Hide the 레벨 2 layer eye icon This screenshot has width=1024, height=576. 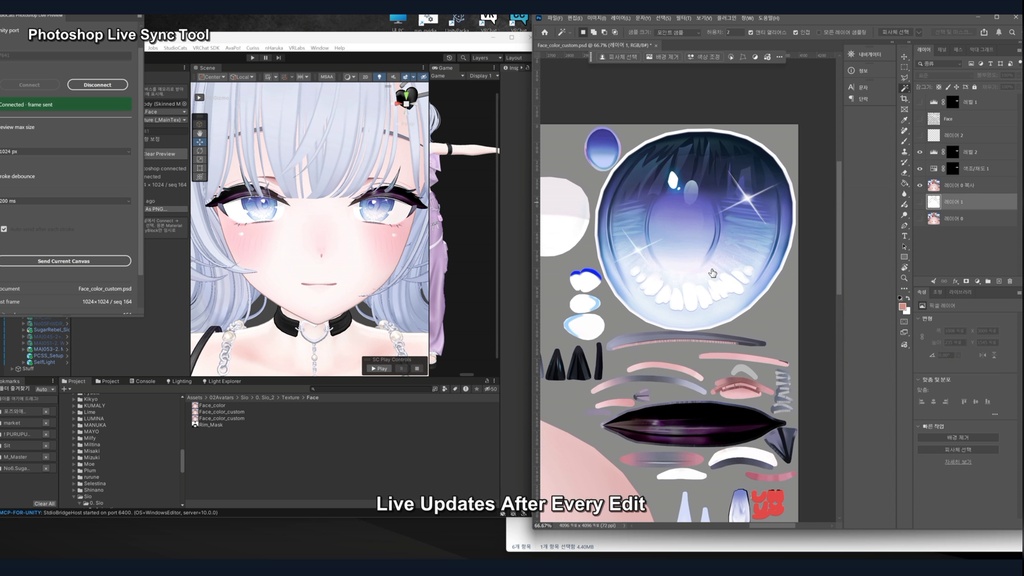pos(920,152)
